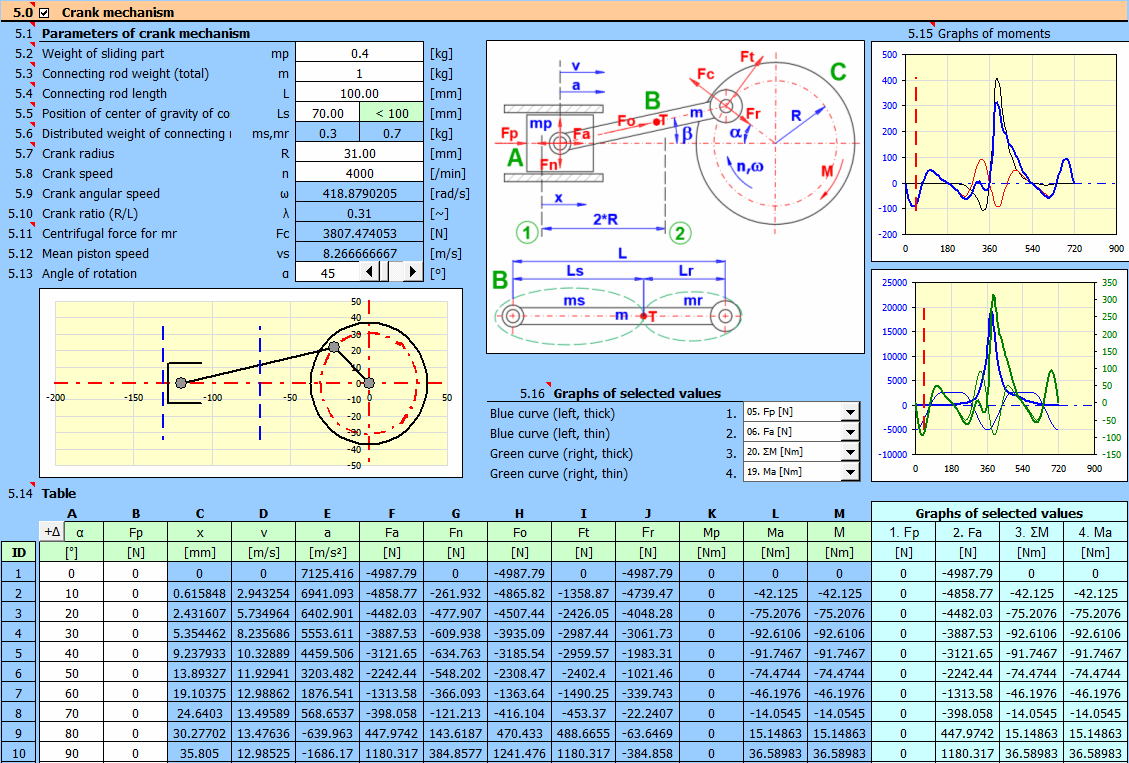The height and width of the screenshot is (763, 1129).
Task: Click the x cell with value 0.615848
Action: [199, 593]
